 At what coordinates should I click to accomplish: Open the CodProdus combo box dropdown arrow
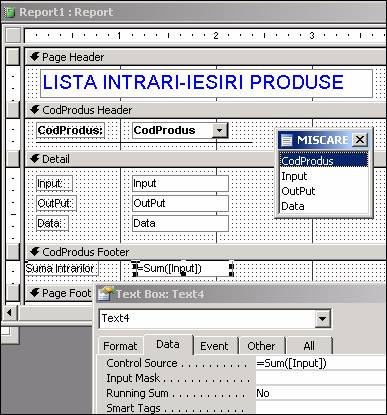pos(219,130)
